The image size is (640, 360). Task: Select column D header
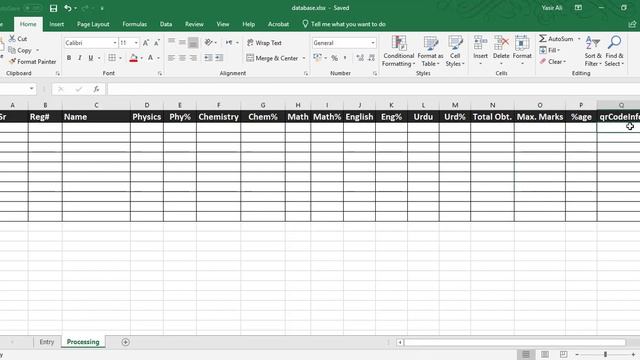[x=147, y=105]
